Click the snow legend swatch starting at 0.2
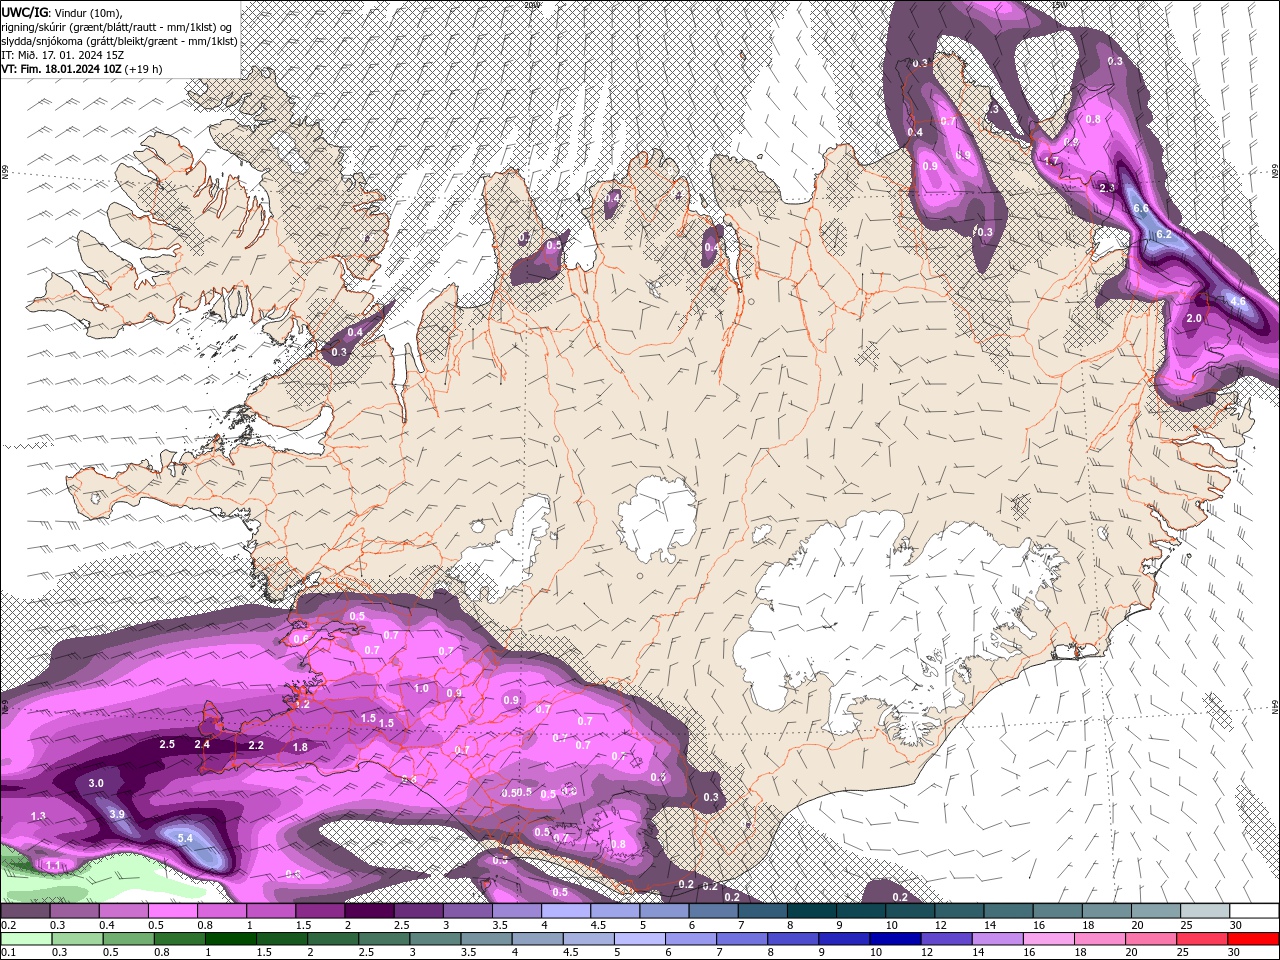The image size is (1280, 960). pyautogui.click(x=25, y=911)
